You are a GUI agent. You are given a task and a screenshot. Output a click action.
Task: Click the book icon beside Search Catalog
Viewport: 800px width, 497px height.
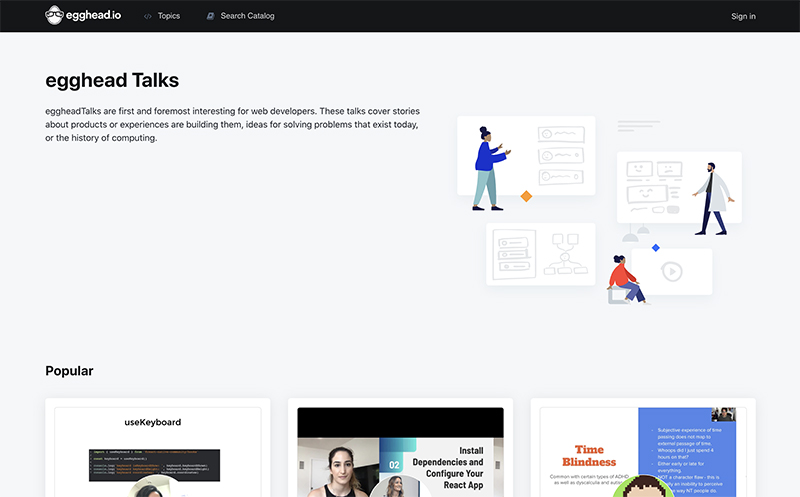[210, 16]
